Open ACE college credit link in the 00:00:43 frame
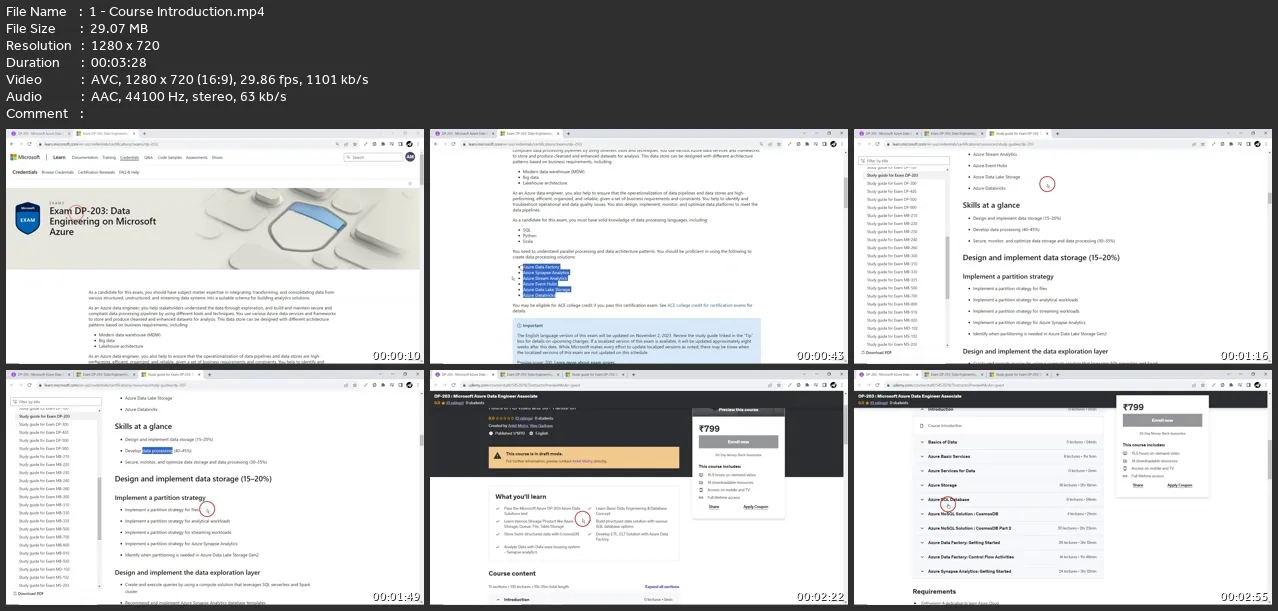The width and height of the screenshot is (1278, 611). pos(708,304)
